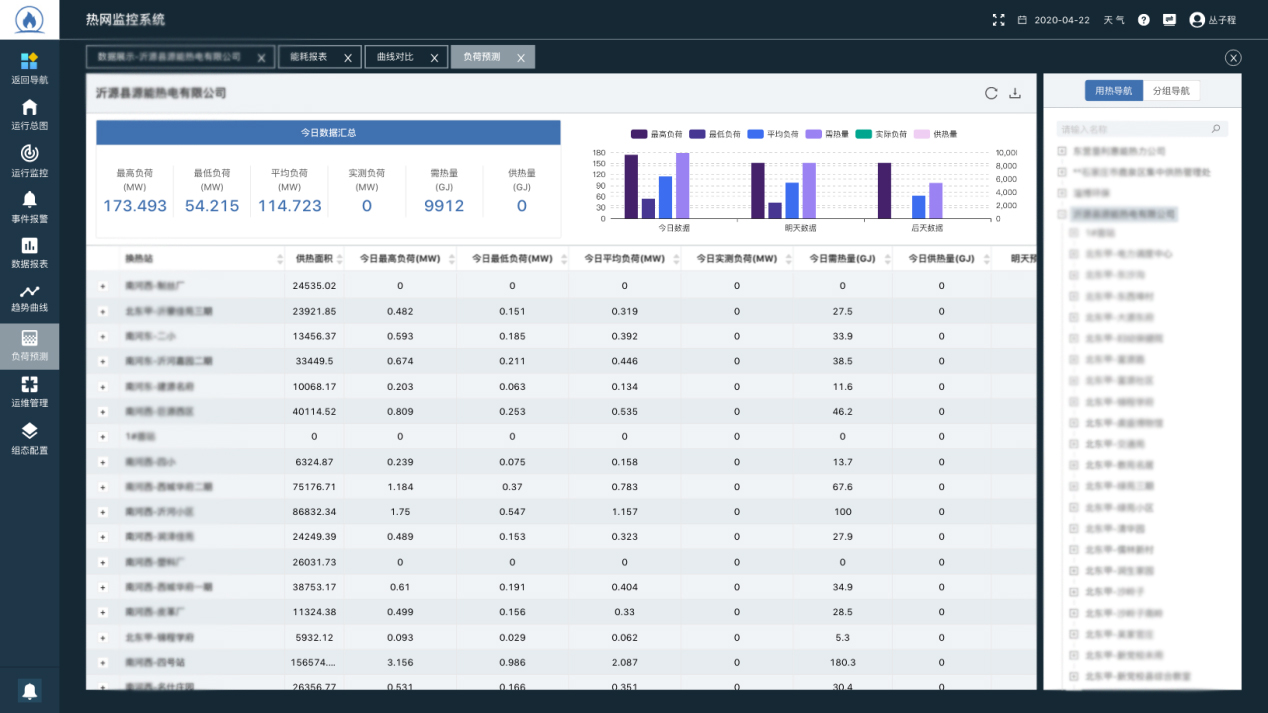The image size is (1268, 713).
Task: Go to 运维管理 in the sidebar
Action: (x=29, y=391)
